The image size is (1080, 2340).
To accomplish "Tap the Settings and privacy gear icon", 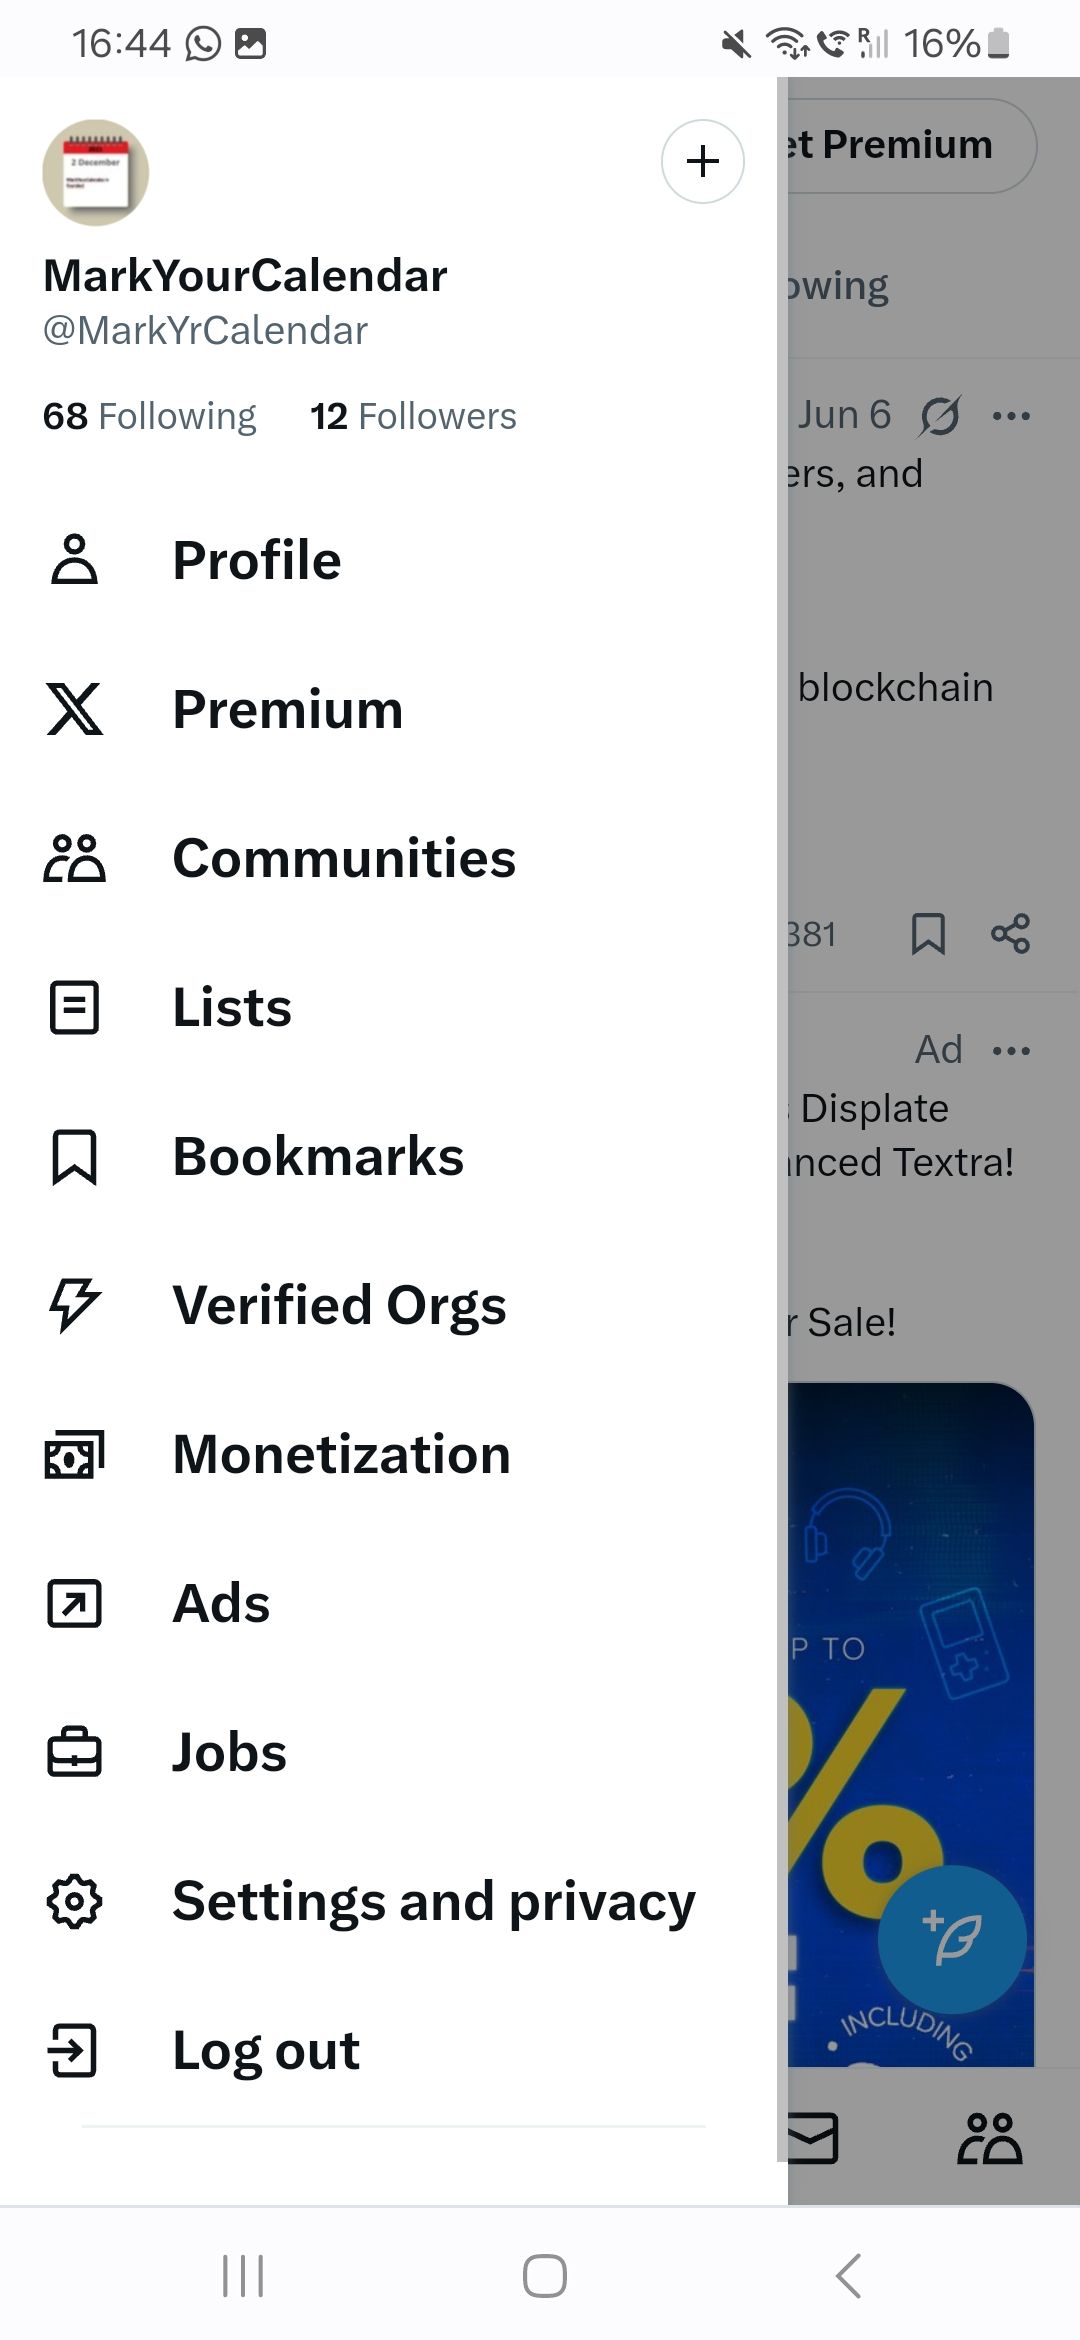I will click(x=75, y=1901).
